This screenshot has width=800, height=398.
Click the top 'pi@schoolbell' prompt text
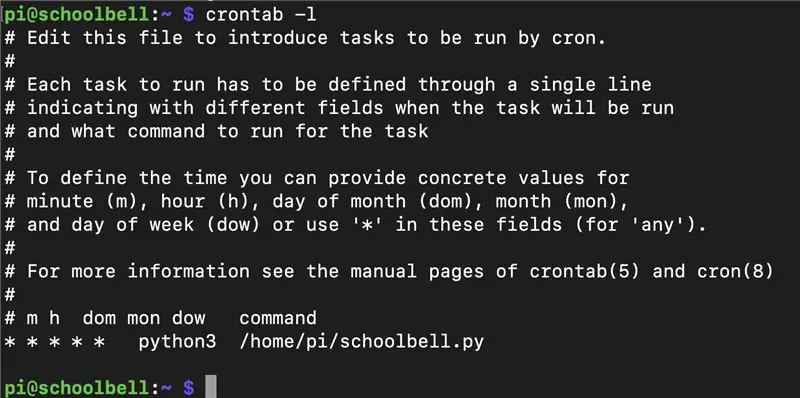(x=79, y=15)
